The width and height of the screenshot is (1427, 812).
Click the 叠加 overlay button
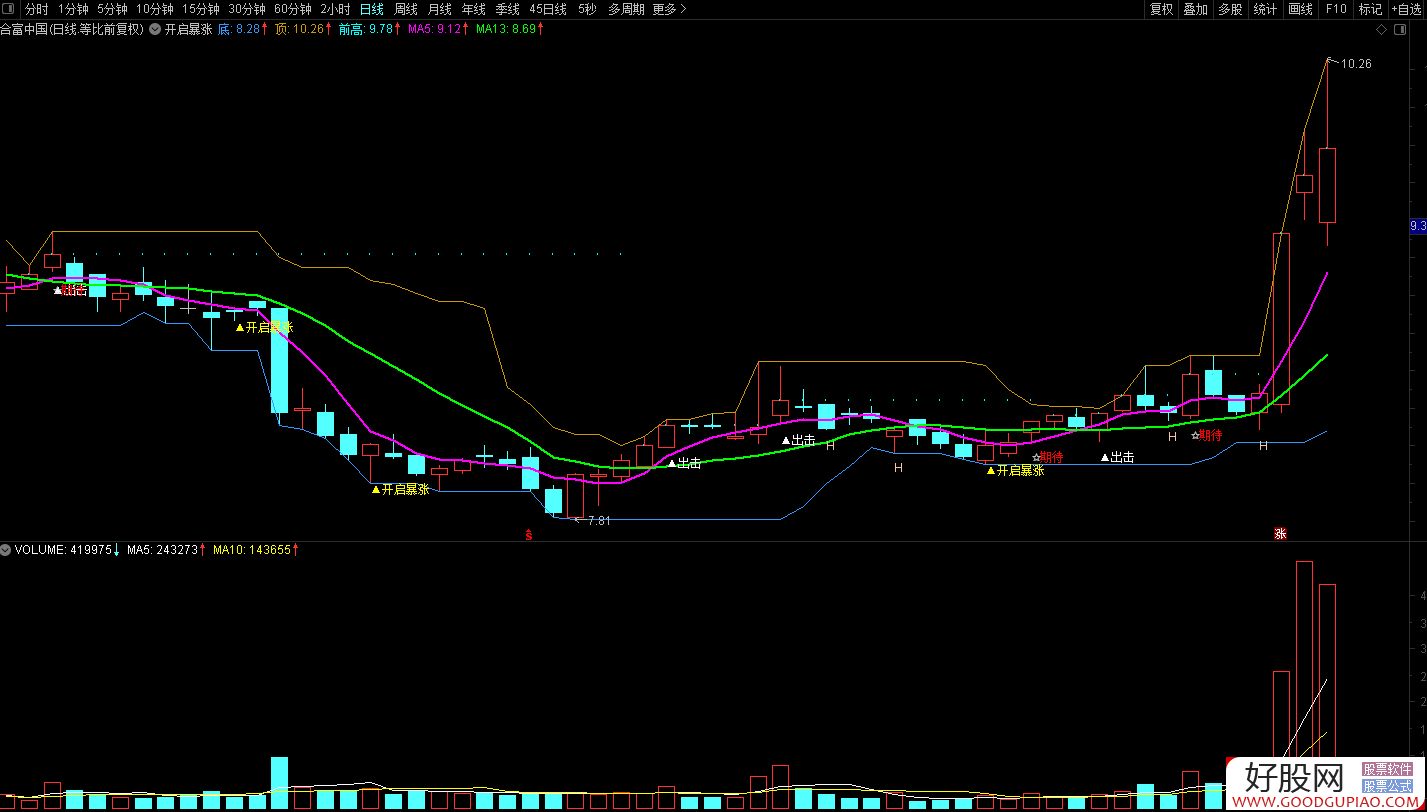click(x=1195, y=9)
